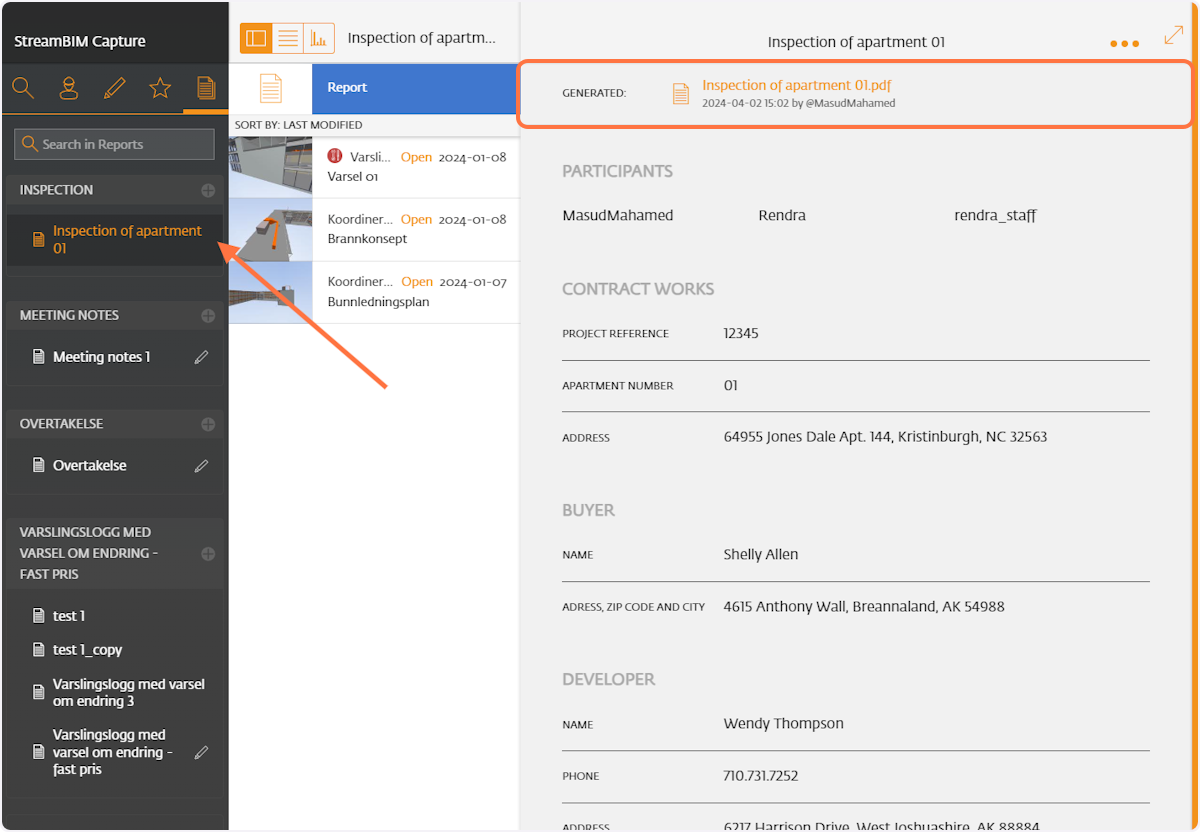Select the Report tab

click(x=415, y=88)
